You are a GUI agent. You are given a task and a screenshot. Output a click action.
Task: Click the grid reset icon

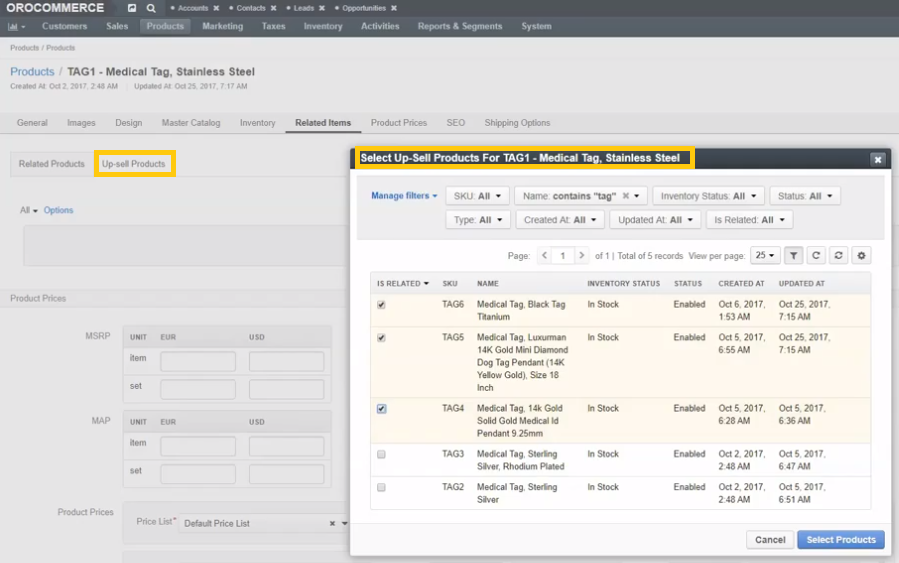click(838, 255)
